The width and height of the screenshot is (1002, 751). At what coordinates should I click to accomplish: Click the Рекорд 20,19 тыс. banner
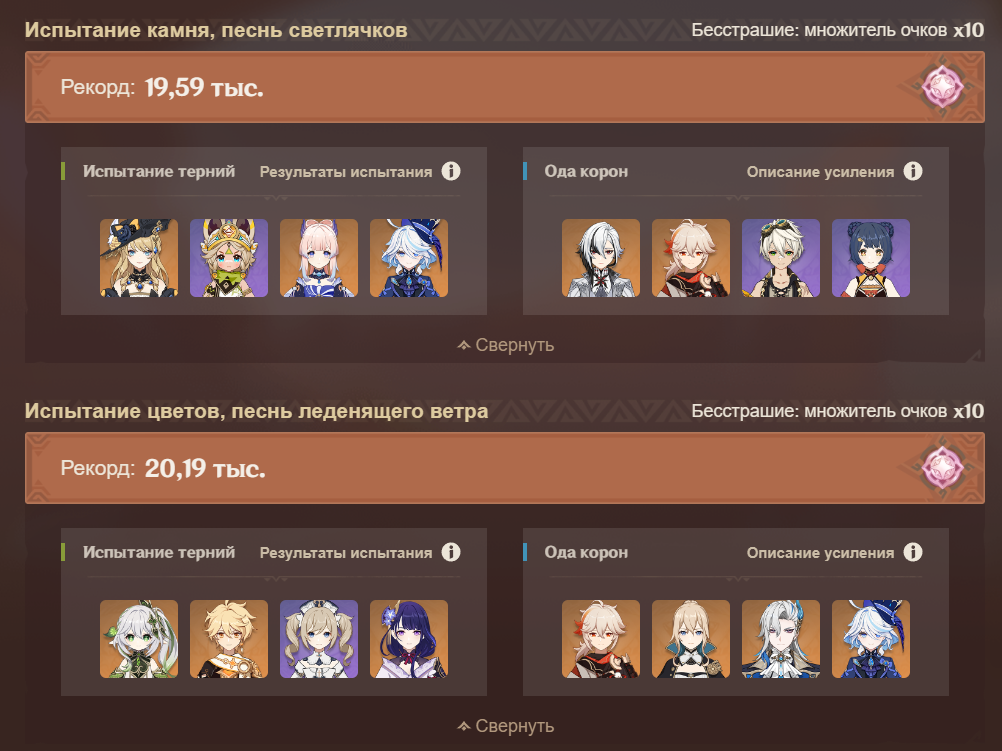click(x=505, y=468)
